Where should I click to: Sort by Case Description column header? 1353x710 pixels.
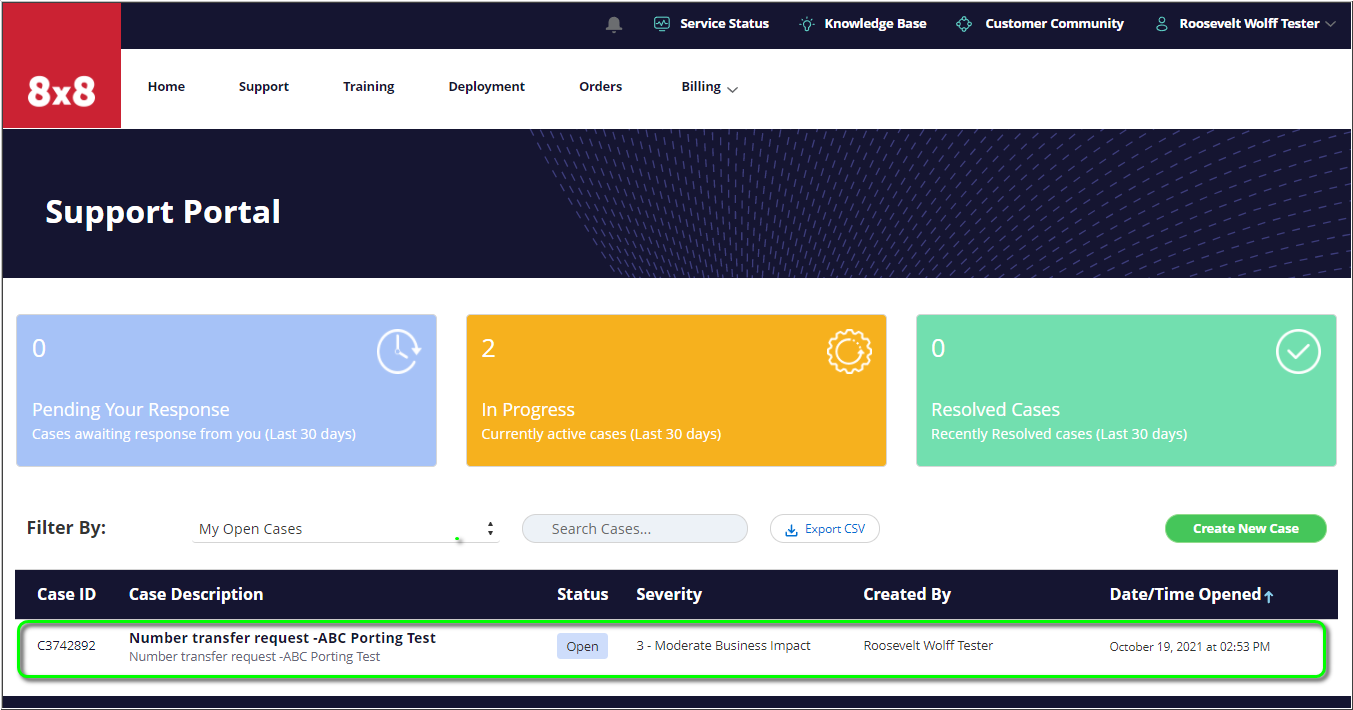coord(196,594)
